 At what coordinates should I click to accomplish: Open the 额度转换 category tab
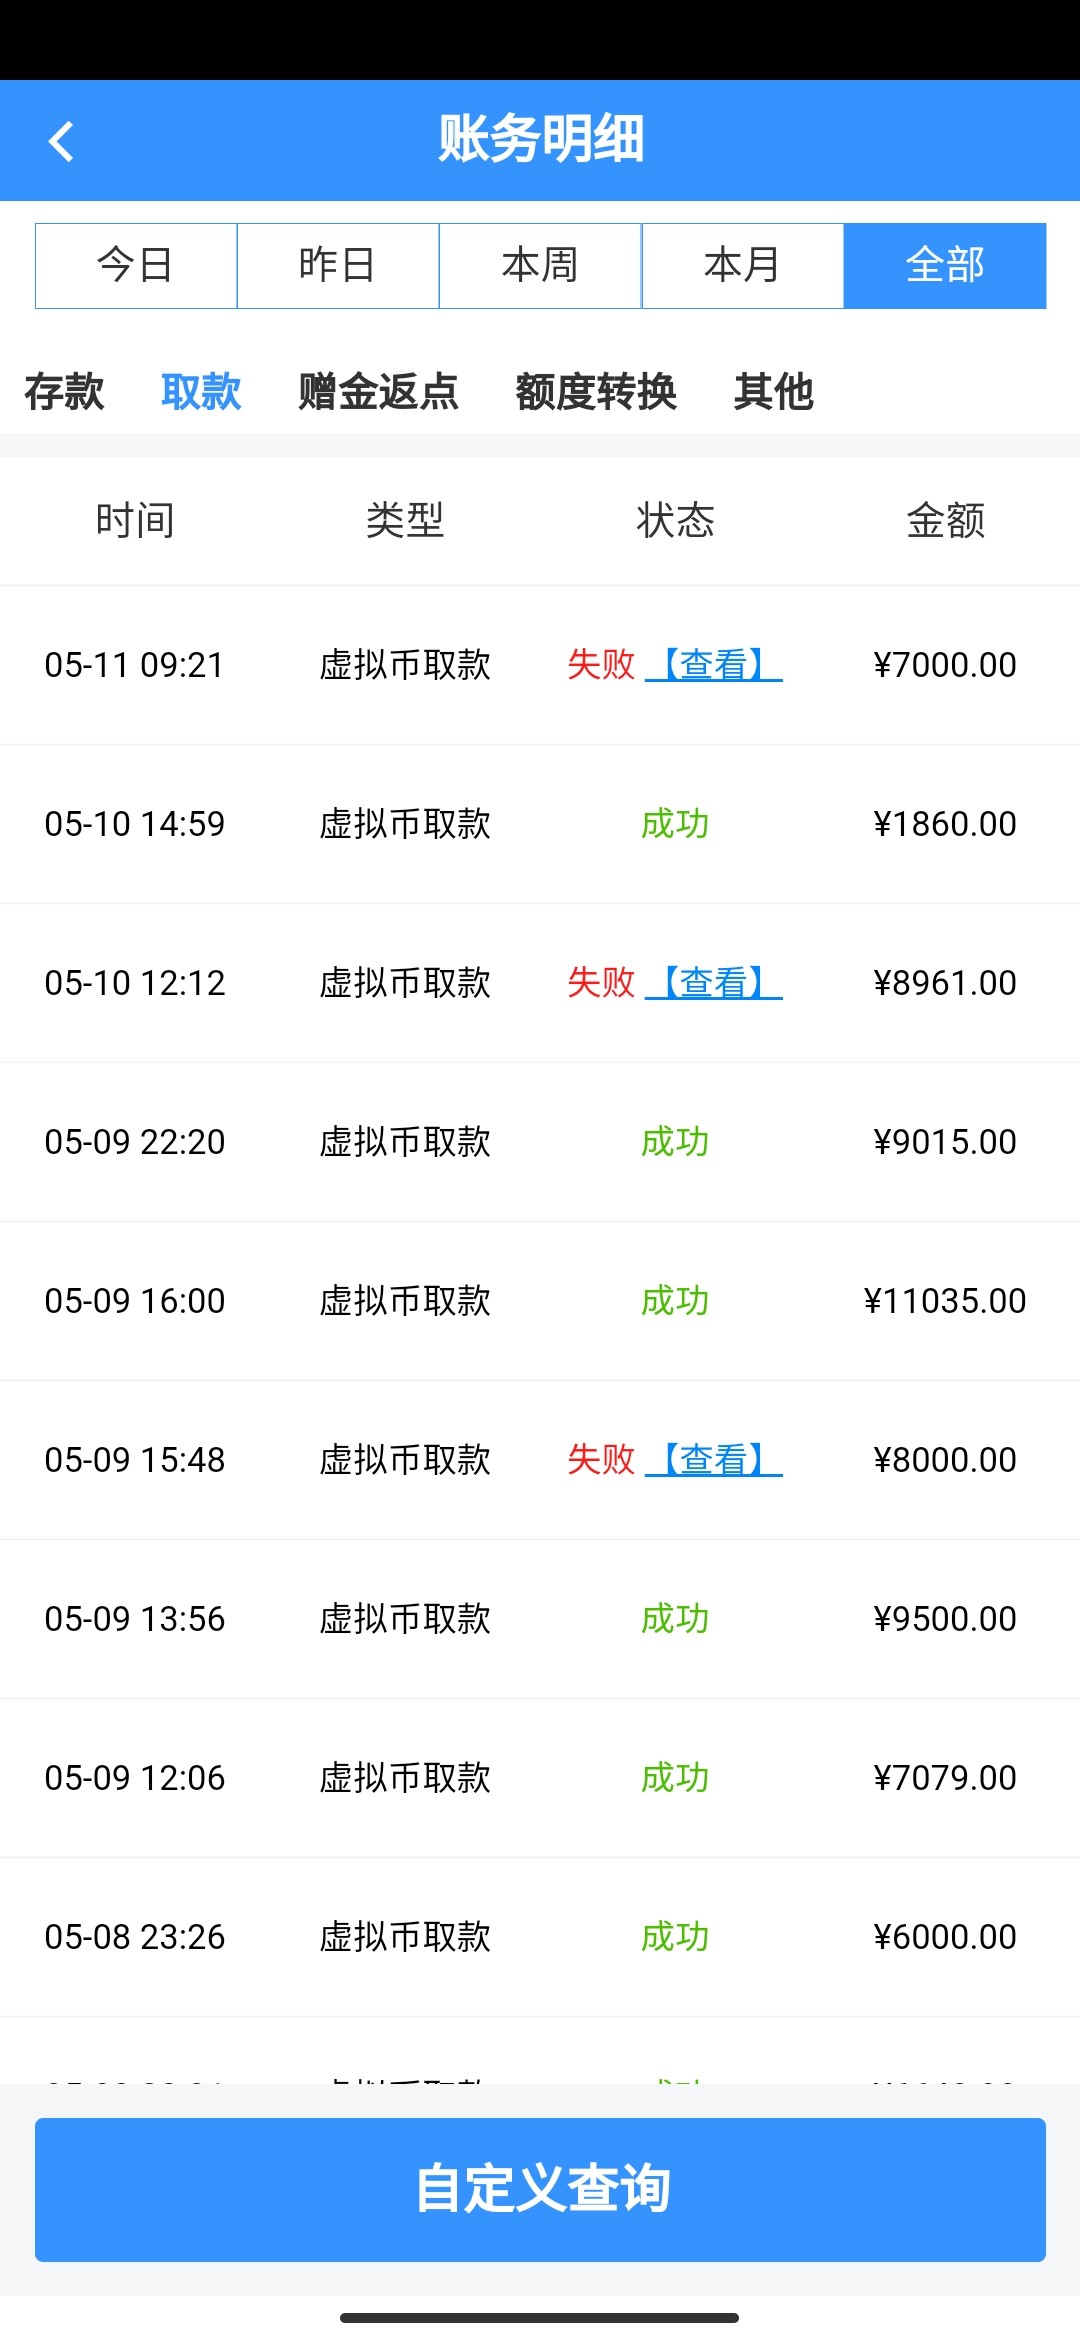click(596, 391)
